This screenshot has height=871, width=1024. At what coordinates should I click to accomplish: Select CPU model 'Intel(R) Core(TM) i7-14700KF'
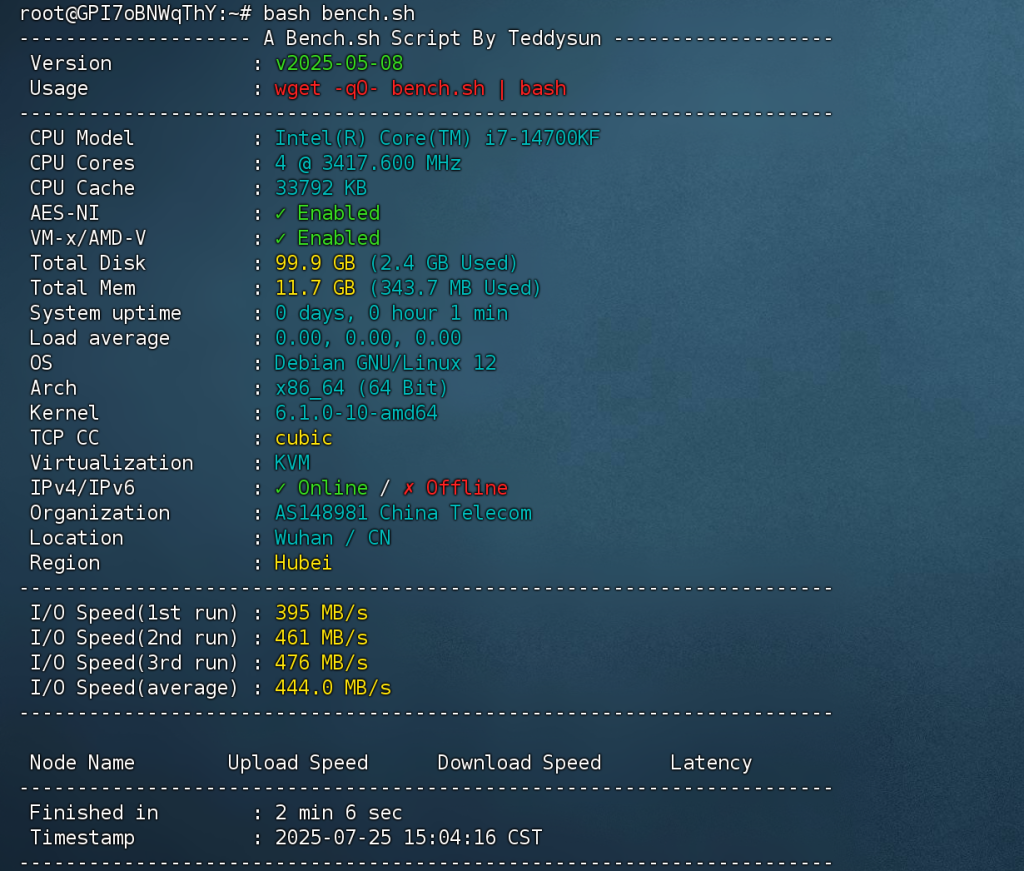(x=437, y=138)
